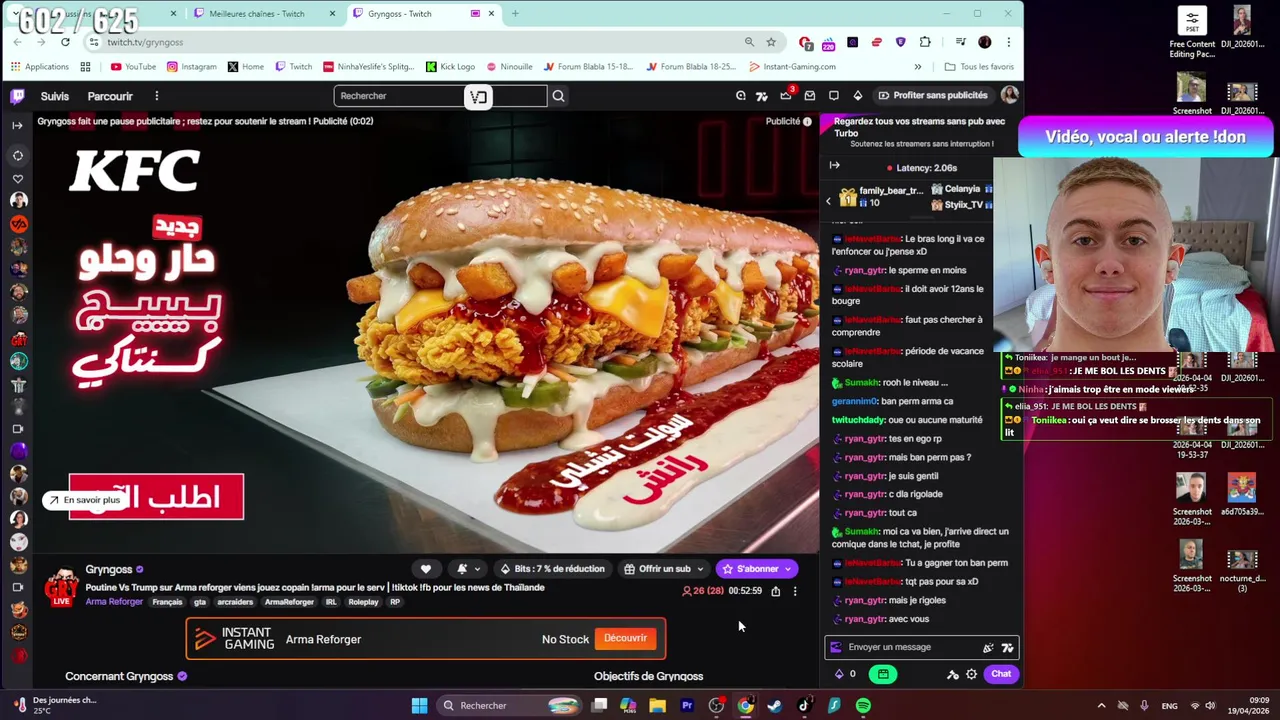Open chat settings gear icon
The height and width of the screenshot is (720, 1280).
[x=971, y=674]
